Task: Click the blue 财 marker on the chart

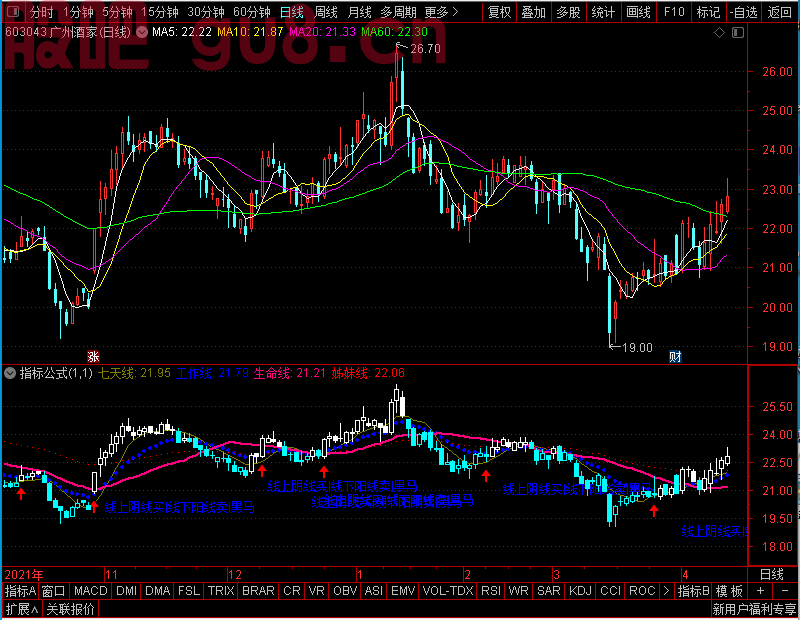Action: click(675, 356)
